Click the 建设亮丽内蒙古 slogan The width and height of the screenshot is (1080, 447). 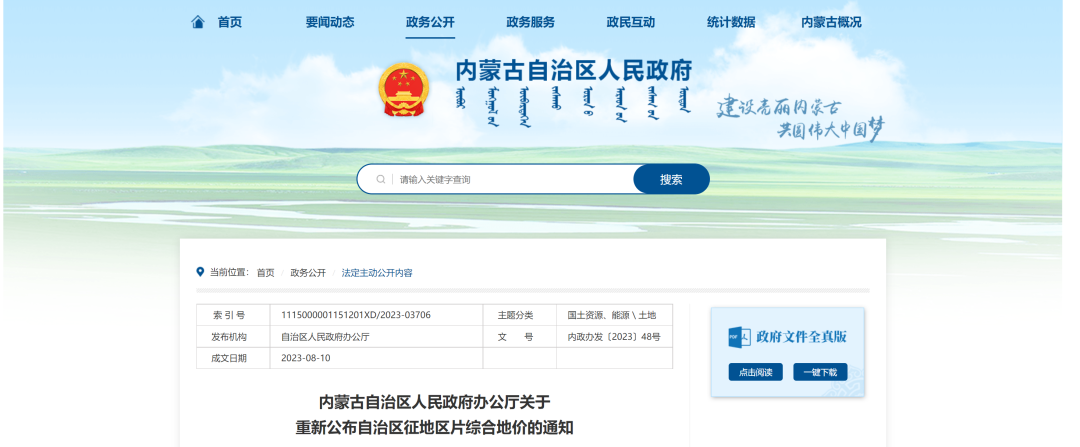779,107
